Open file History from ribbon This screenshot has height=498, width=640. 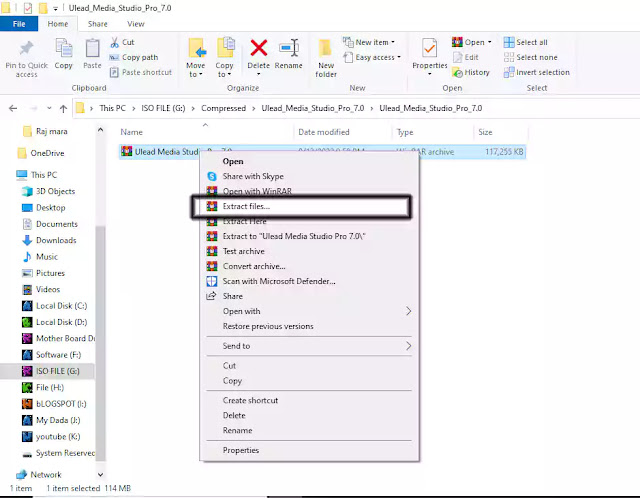[471, 72]
